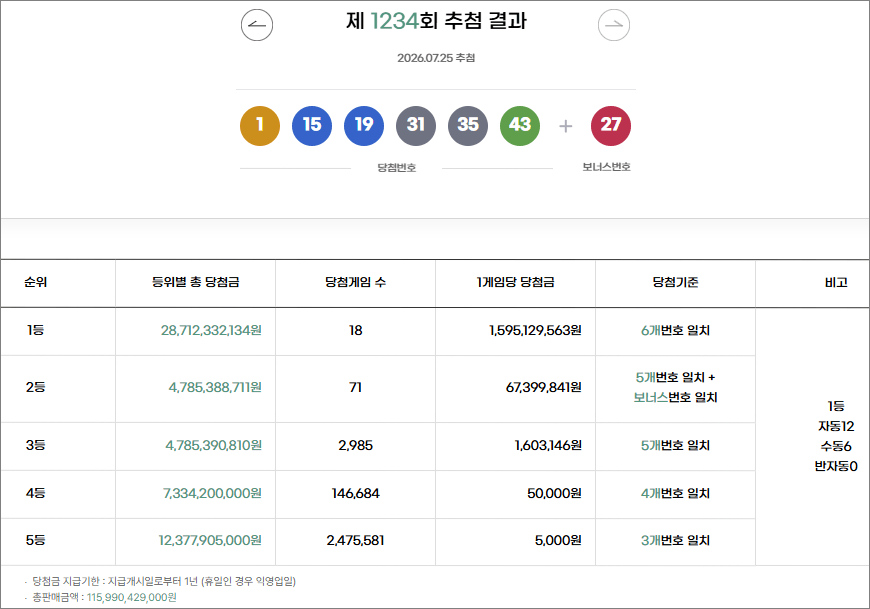Click the 5개번호 일치 + 보너스번호 일치 criterion

(675, 387)
